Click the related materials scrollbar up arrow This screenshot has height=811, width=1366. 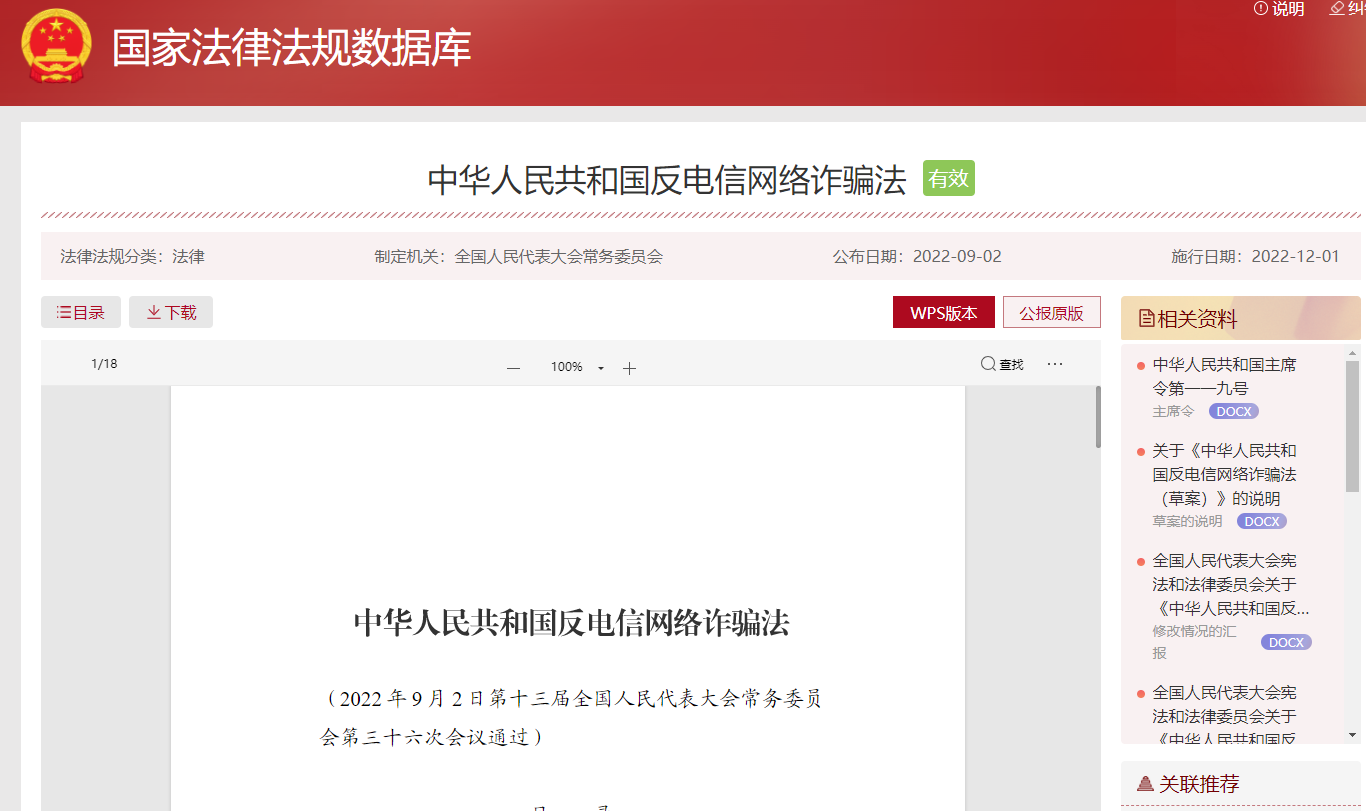tap(1352, 353)
